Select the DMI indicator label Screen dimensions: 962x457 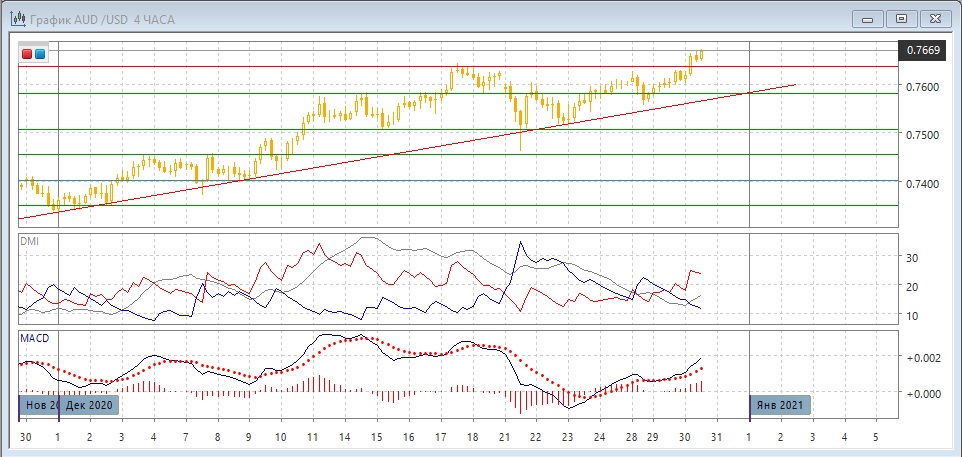point(30,242)
